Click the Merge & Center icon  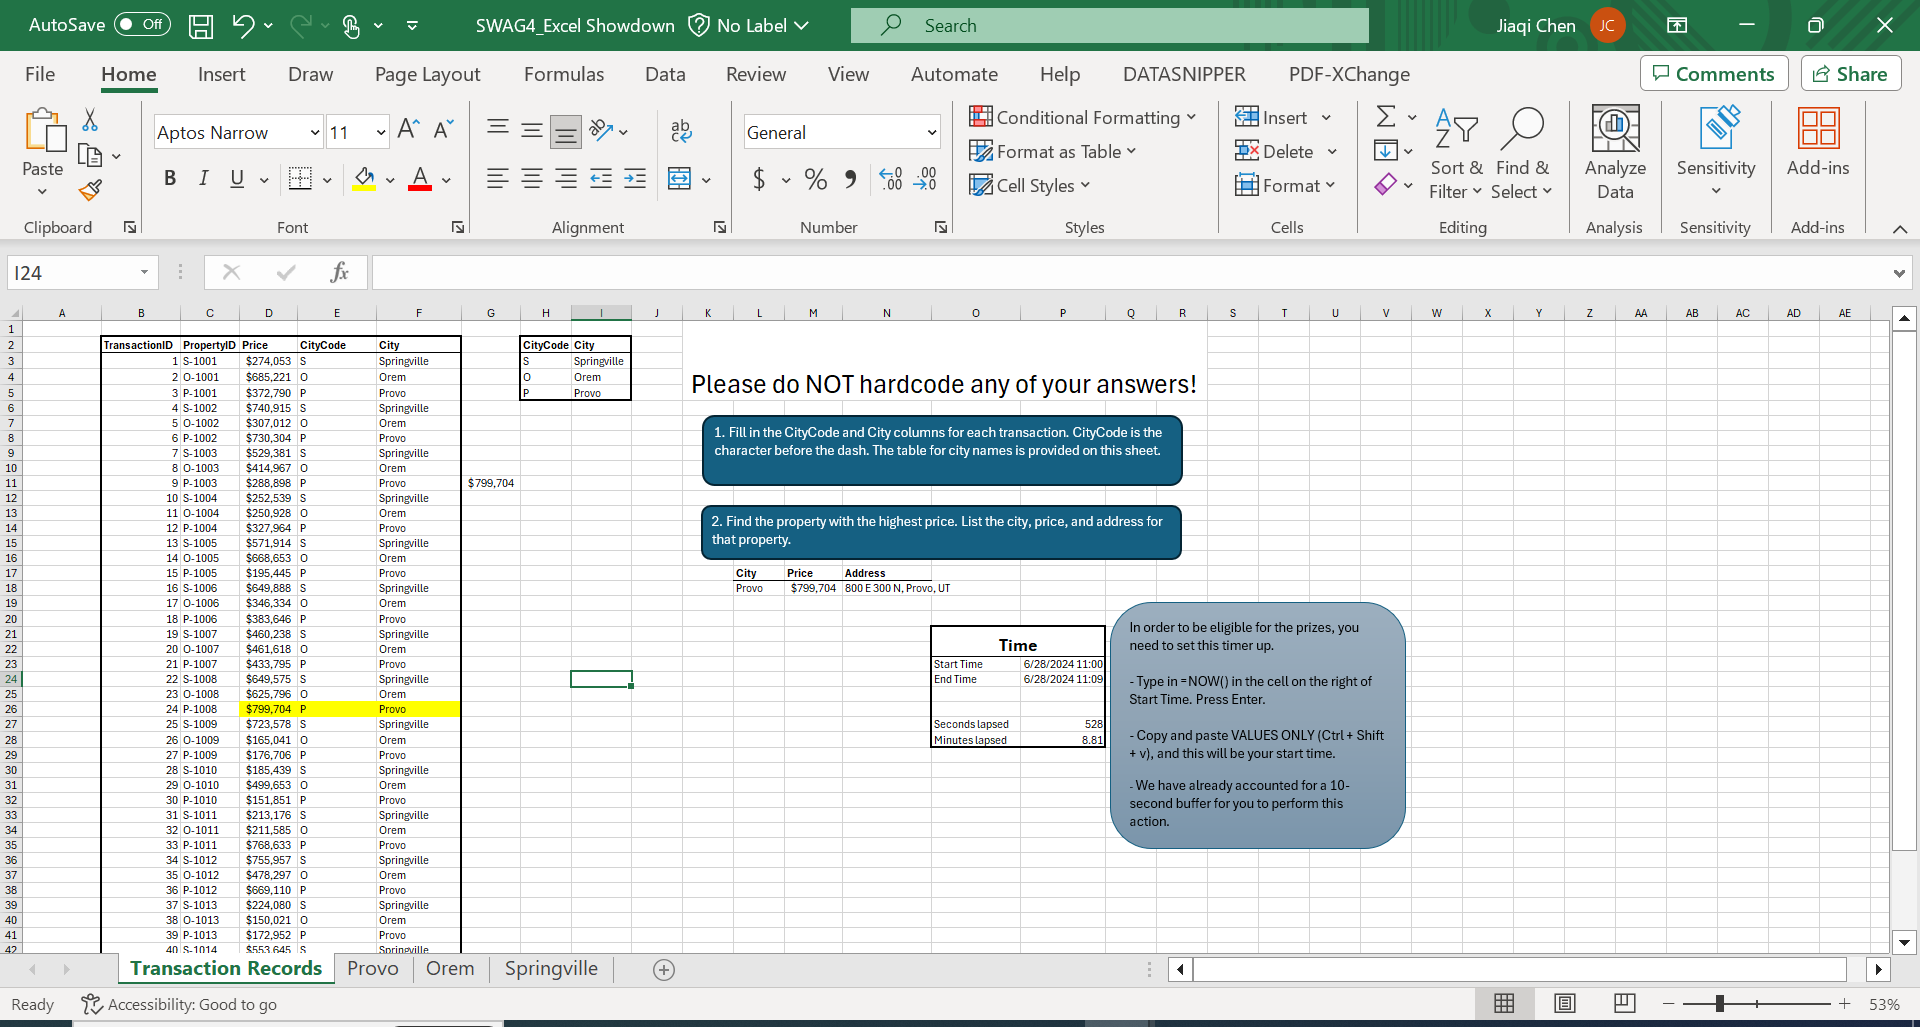[x=680, y=179]
